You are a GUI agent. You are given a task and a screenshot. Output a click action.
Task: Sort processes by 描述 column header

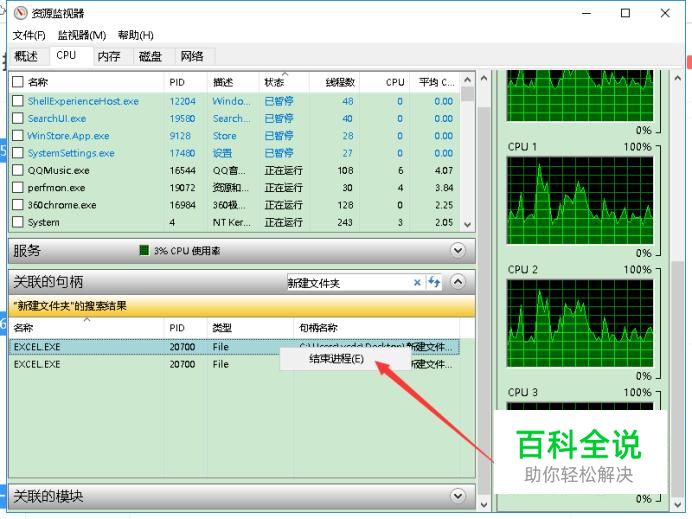(x=233, y=82)
